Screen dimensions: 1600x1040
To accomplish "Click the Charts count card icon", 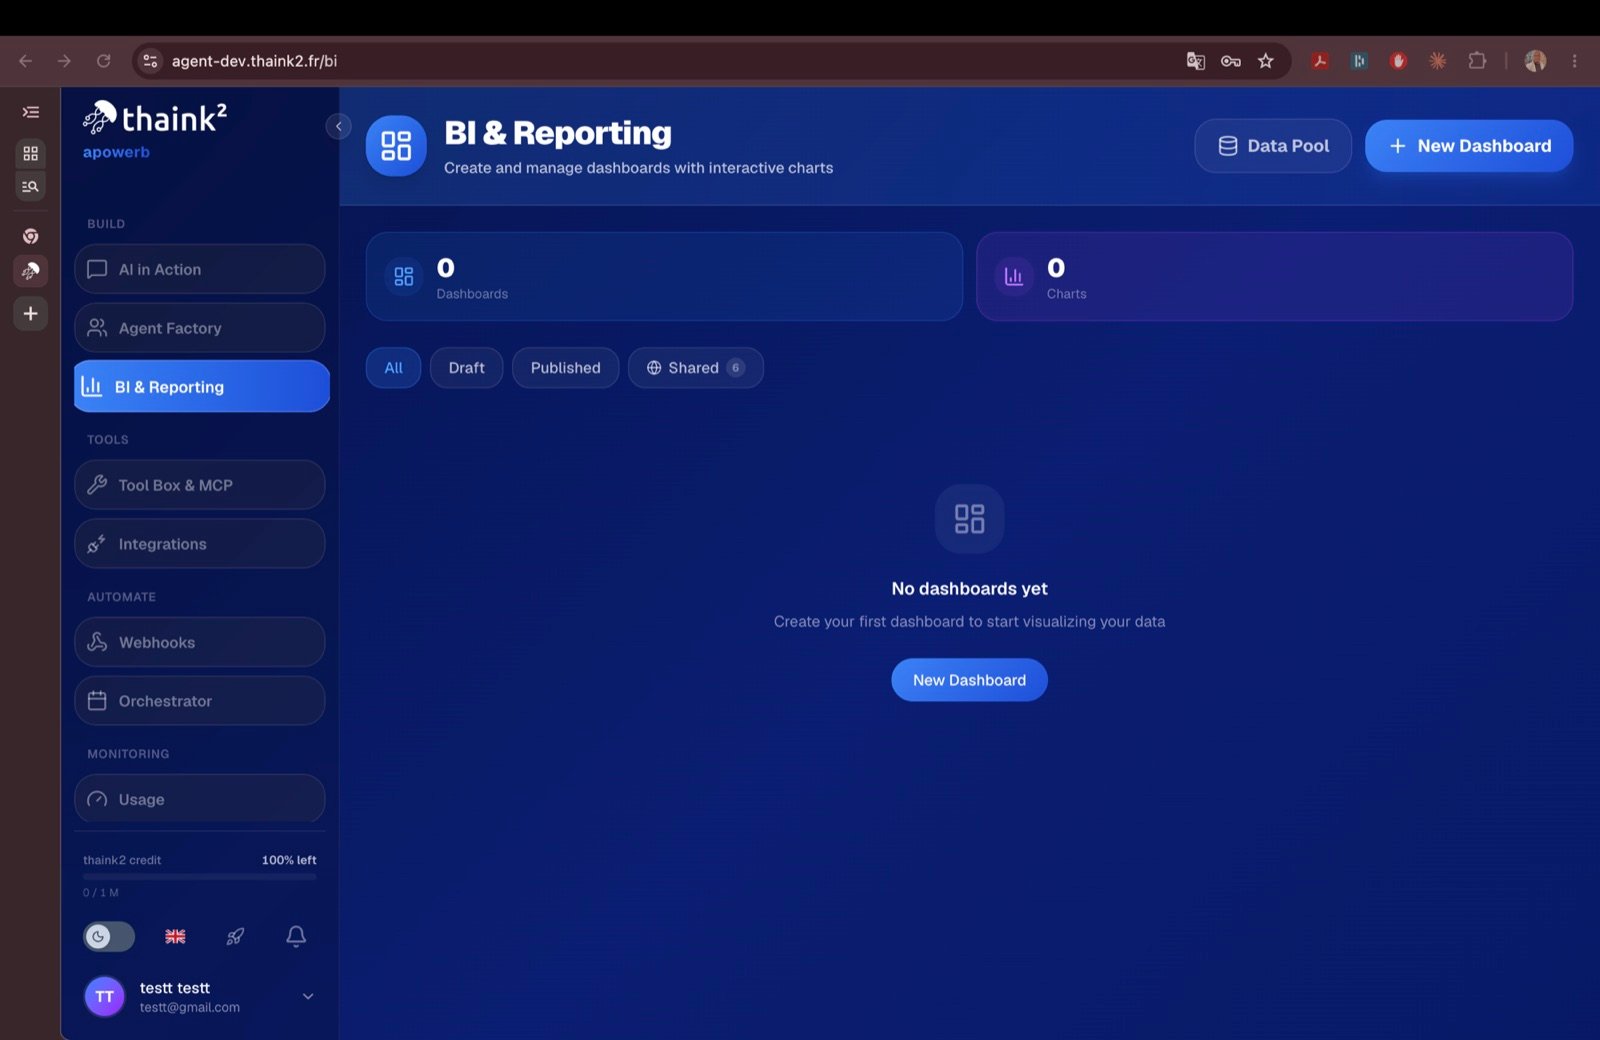I will [x=1014, y=277].
